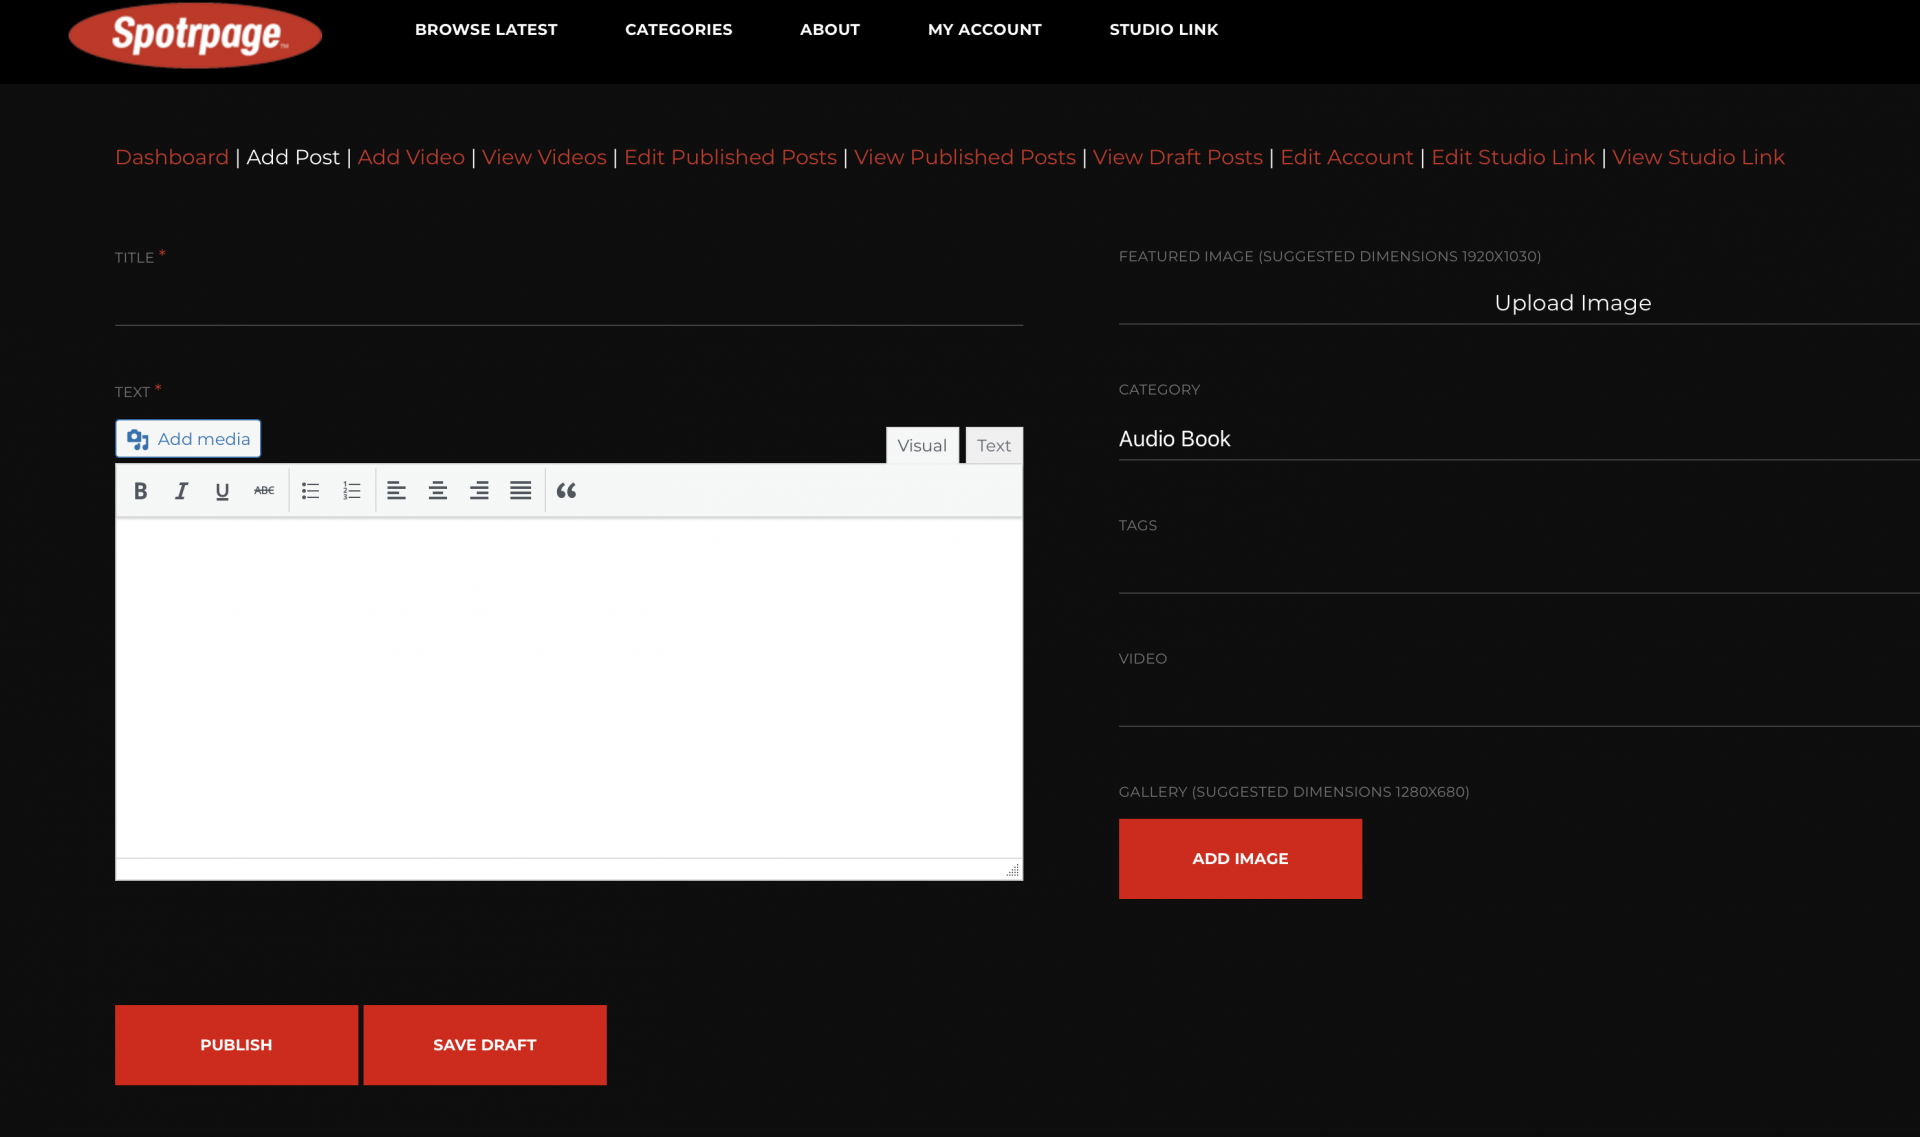Viewport: 1920px width, 1137px height.
Task: Align text right in editor
Action: (479, 491)
